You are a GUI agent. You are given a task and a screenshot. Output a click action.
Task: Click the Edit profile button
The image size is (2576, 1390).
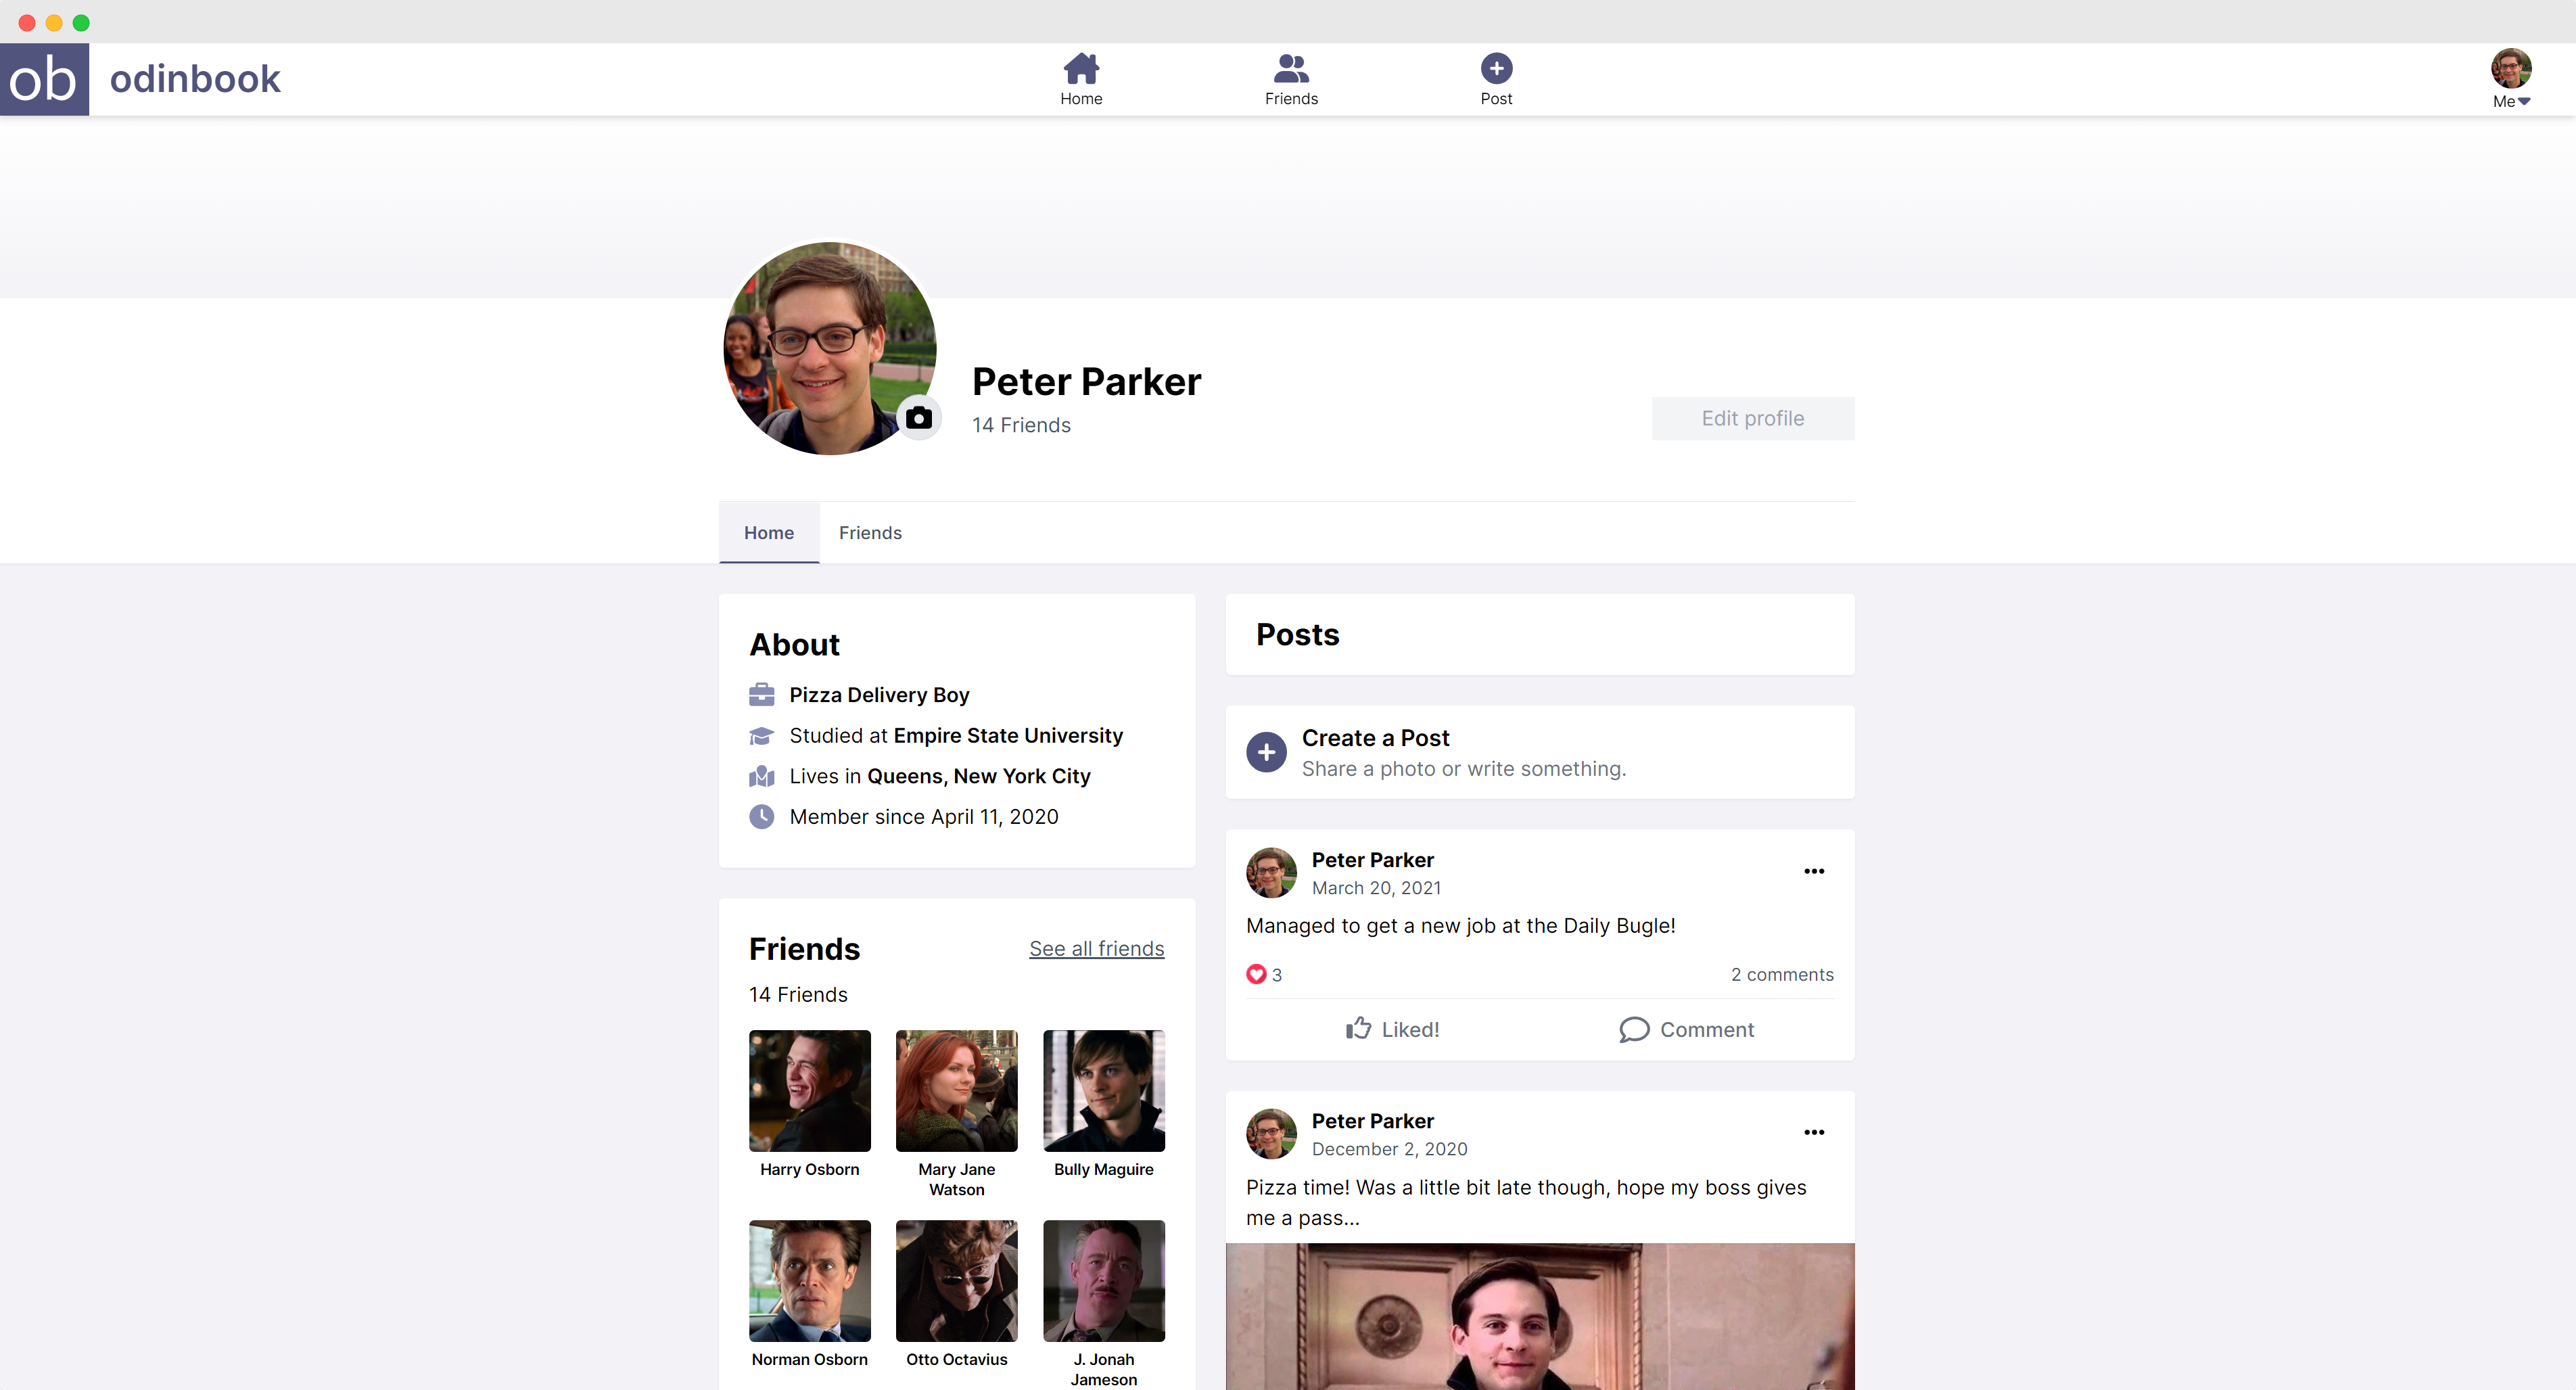coord(1752,418)
